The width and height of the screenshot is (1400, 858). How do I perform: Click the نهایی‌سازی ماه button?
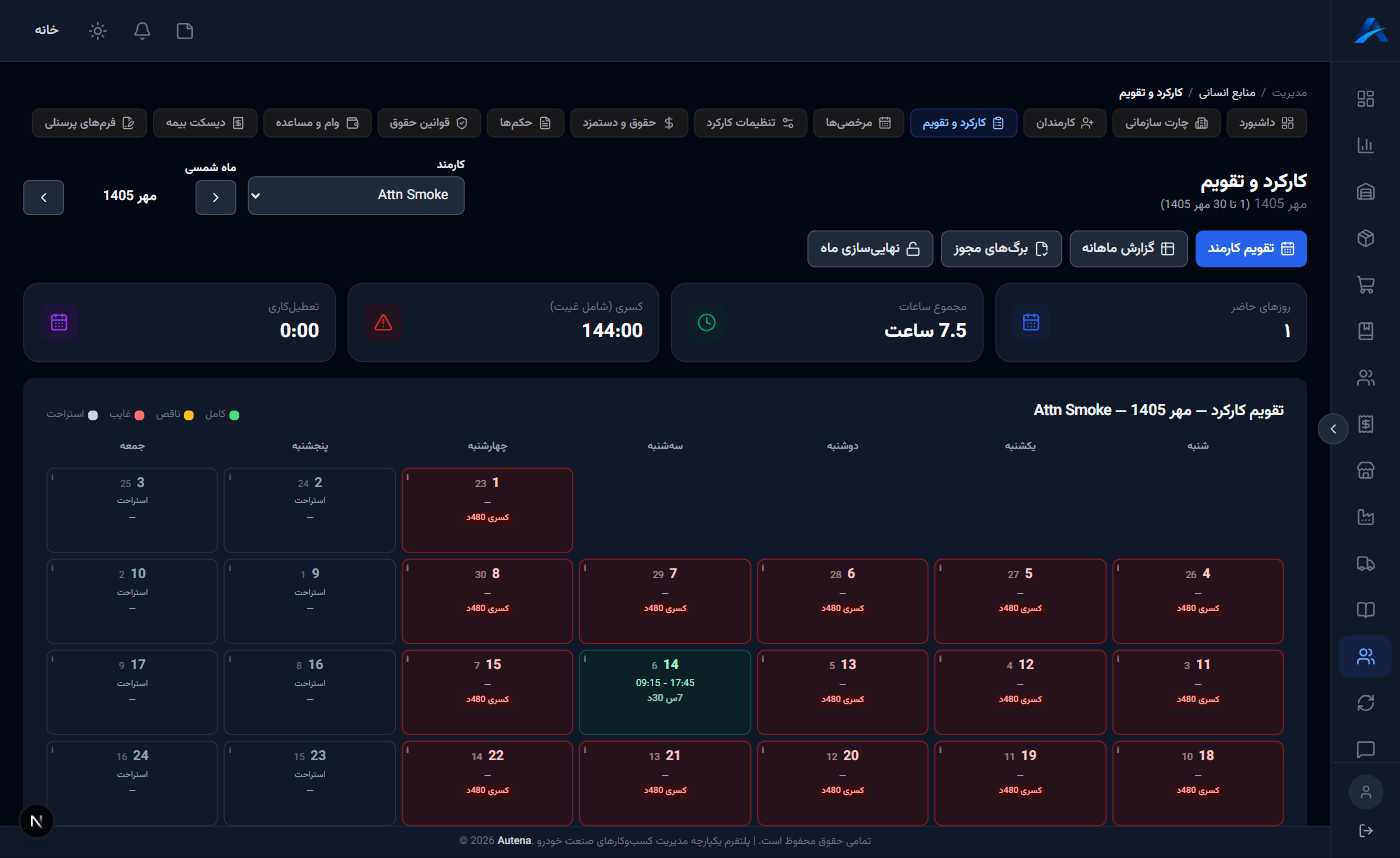coord(870,249)
